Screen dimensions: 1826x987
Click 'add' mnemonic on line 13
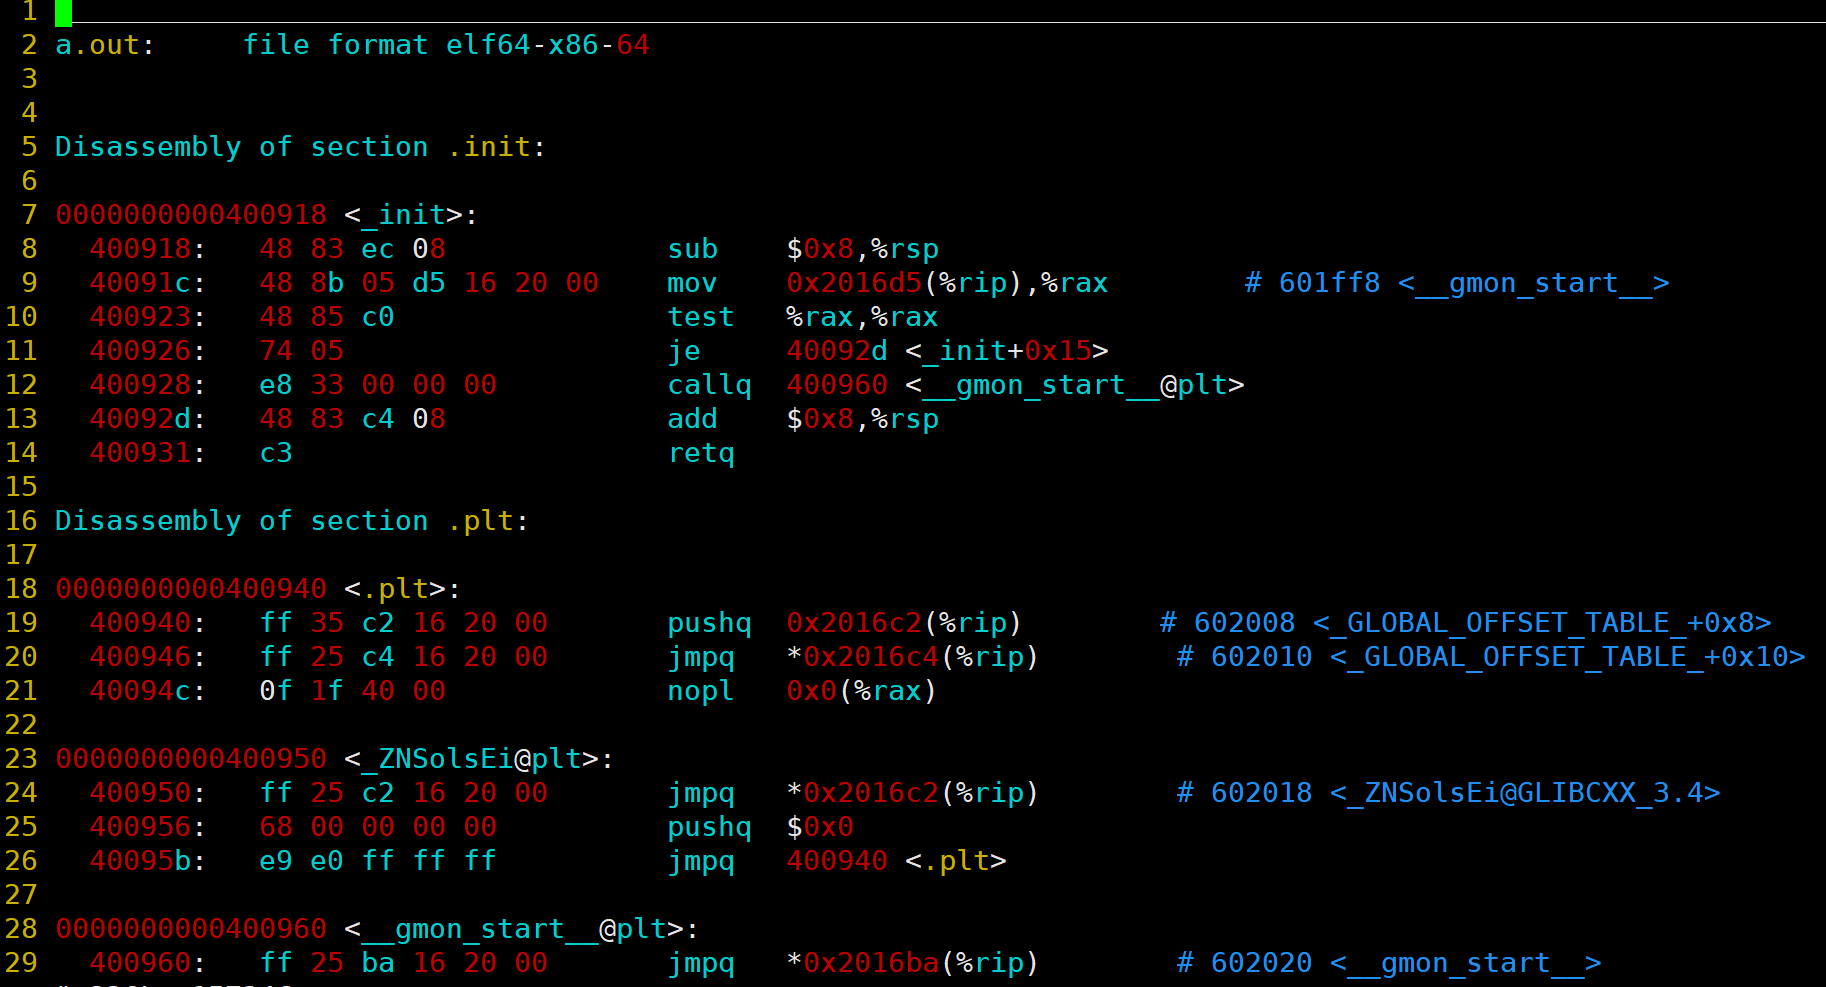693,419
